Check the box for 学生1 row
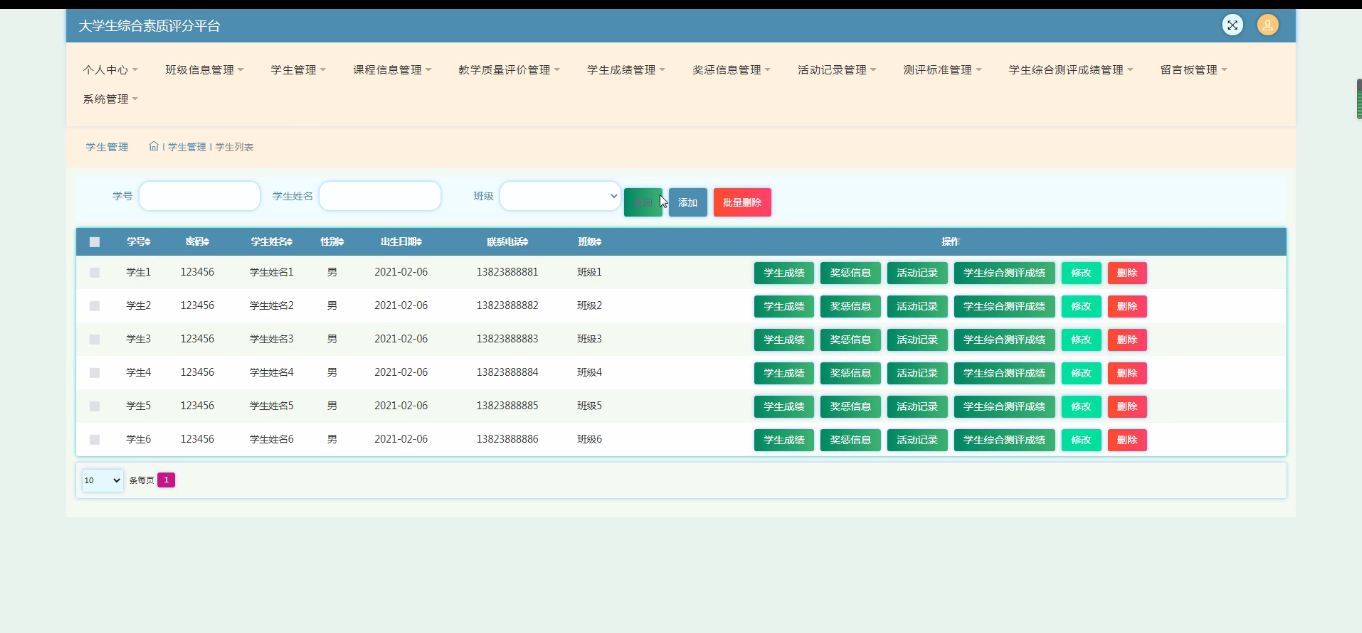Image resolution: width=1362 pixels, height=633 pixels. tap(95, 272)
